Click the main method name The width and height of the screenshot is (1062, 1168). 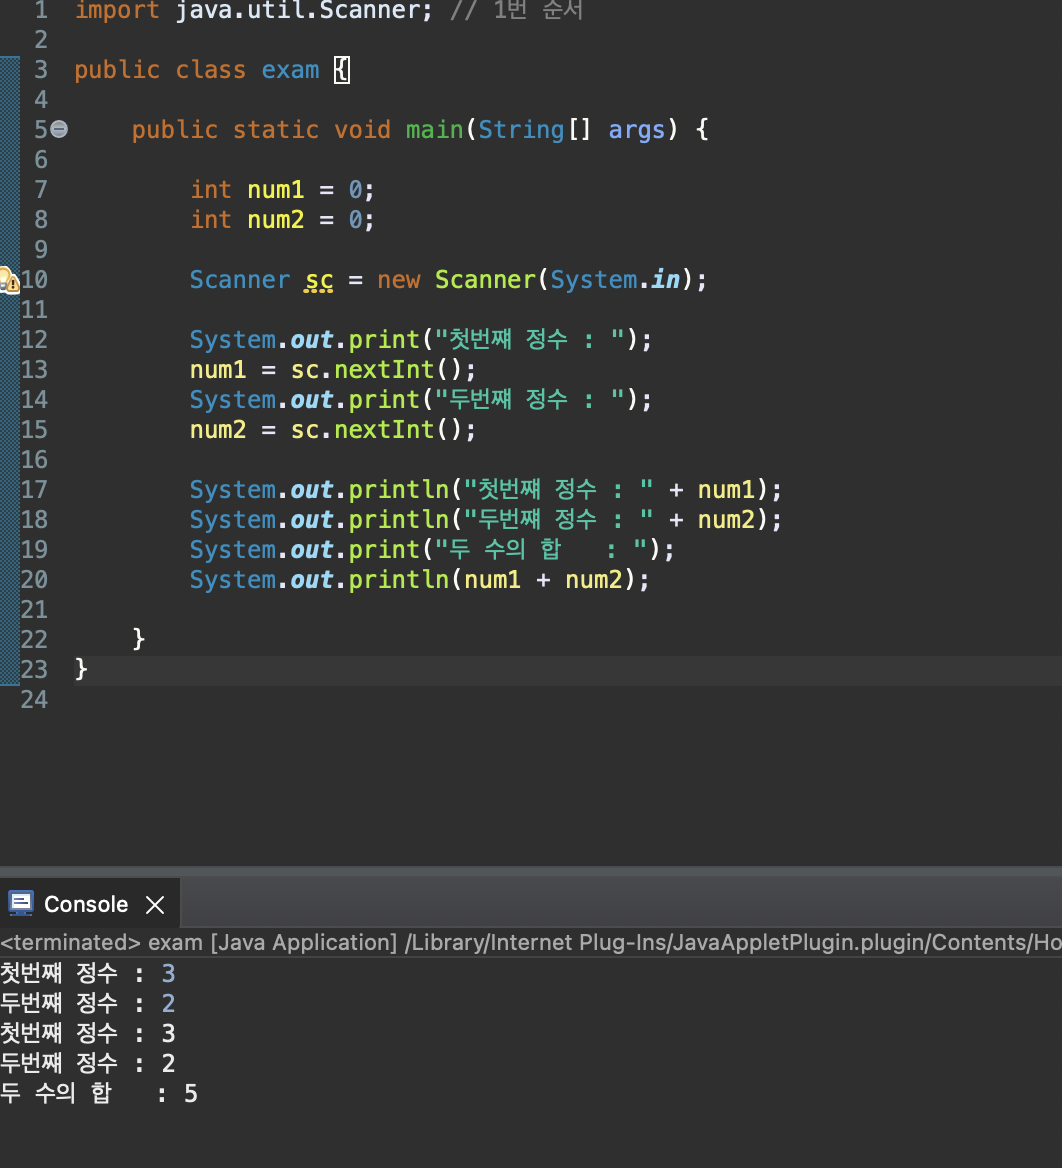coord(434,130)
